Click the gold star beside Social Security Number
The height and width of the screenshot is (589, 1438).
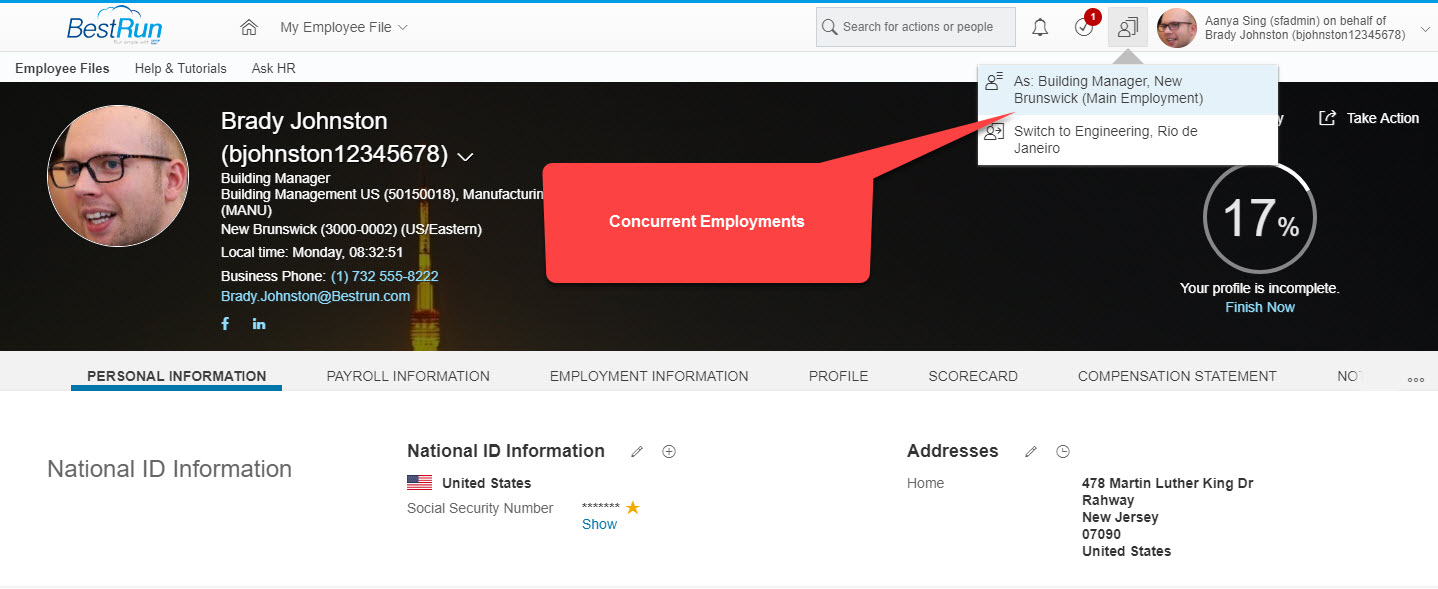pyautogui.click(x=632, y=507)
